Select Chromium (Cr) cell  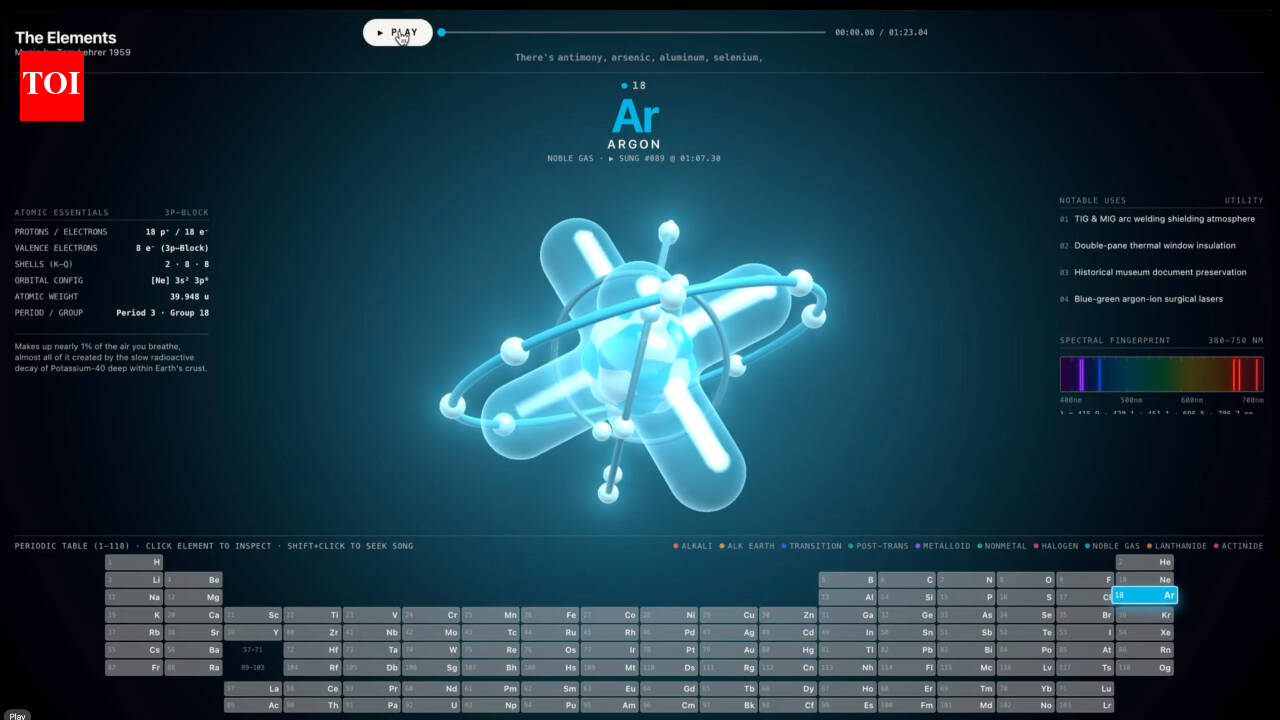(x=431, y=615)
